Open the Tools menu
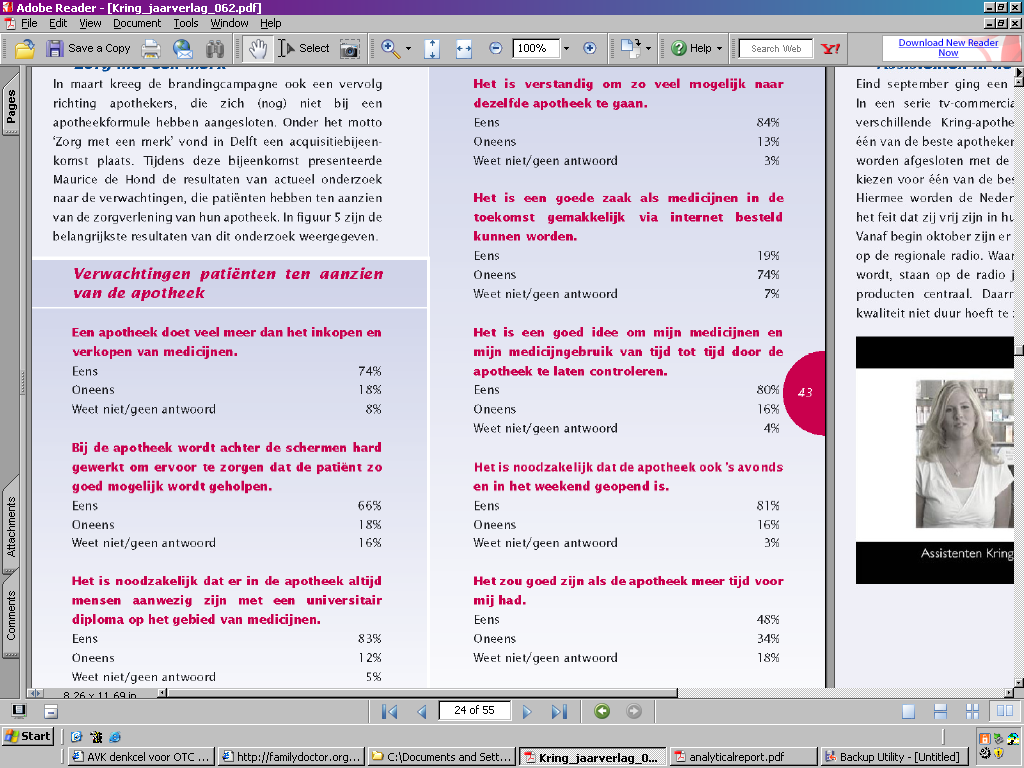The image size is (1024, 768). [186, 24]
